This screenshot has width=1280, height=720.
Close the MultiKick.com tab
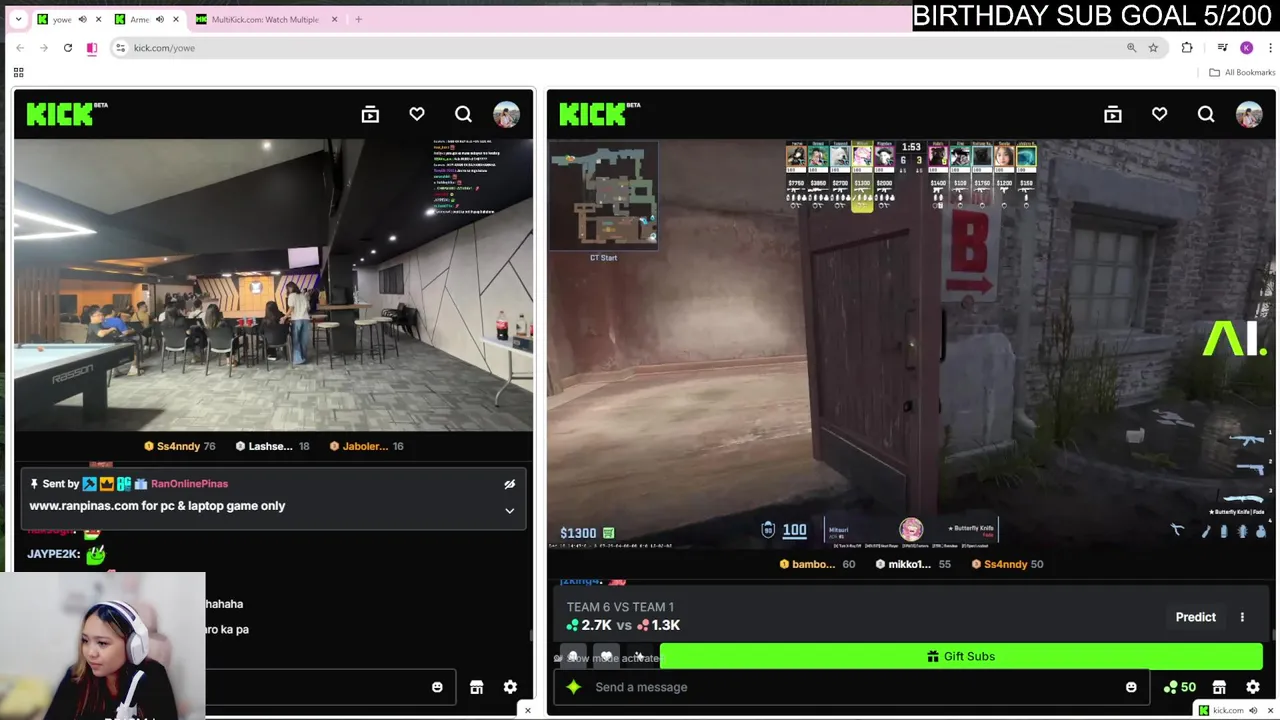point(334,19)
